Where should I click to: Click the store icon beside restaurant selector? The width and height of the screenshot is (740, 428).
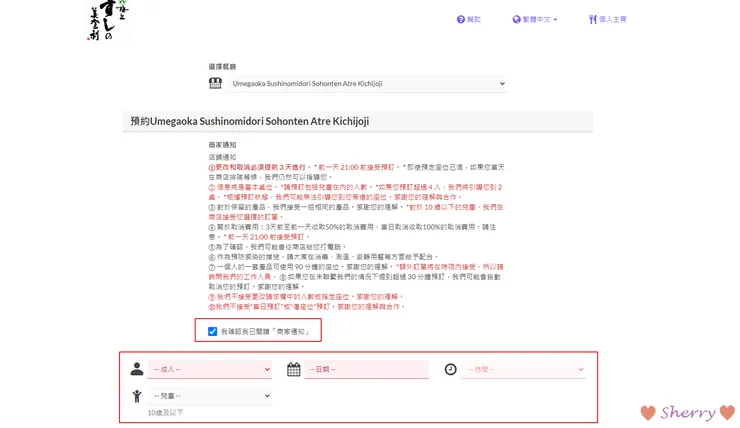pos(215,83)
